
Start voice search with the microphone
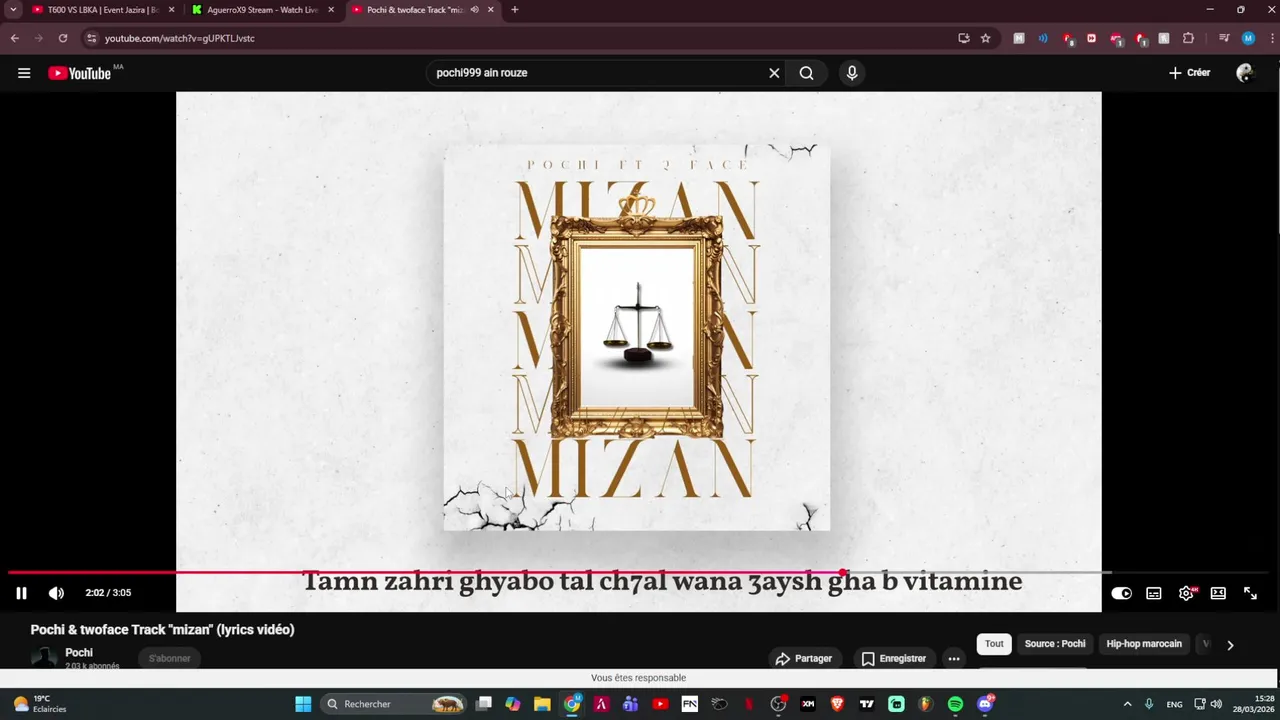point(852,73)
